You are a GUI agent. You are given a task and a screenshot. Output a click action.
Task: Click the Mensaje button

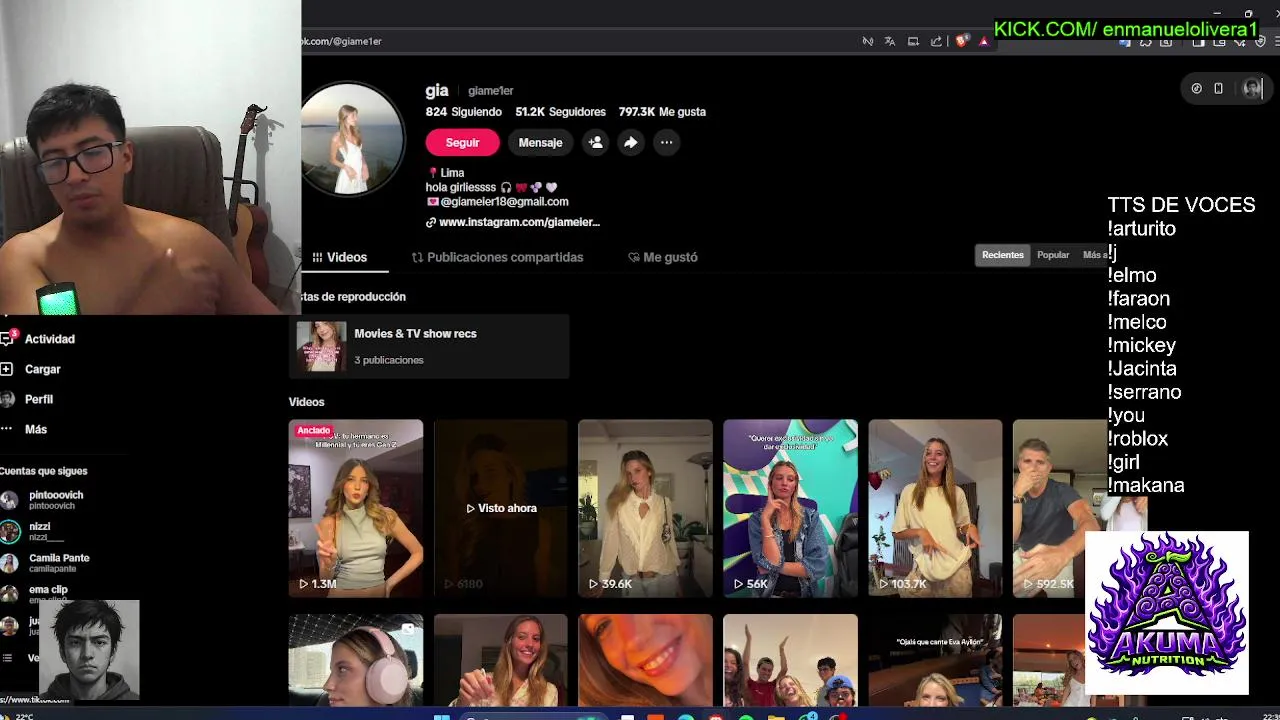click(540, 143)
